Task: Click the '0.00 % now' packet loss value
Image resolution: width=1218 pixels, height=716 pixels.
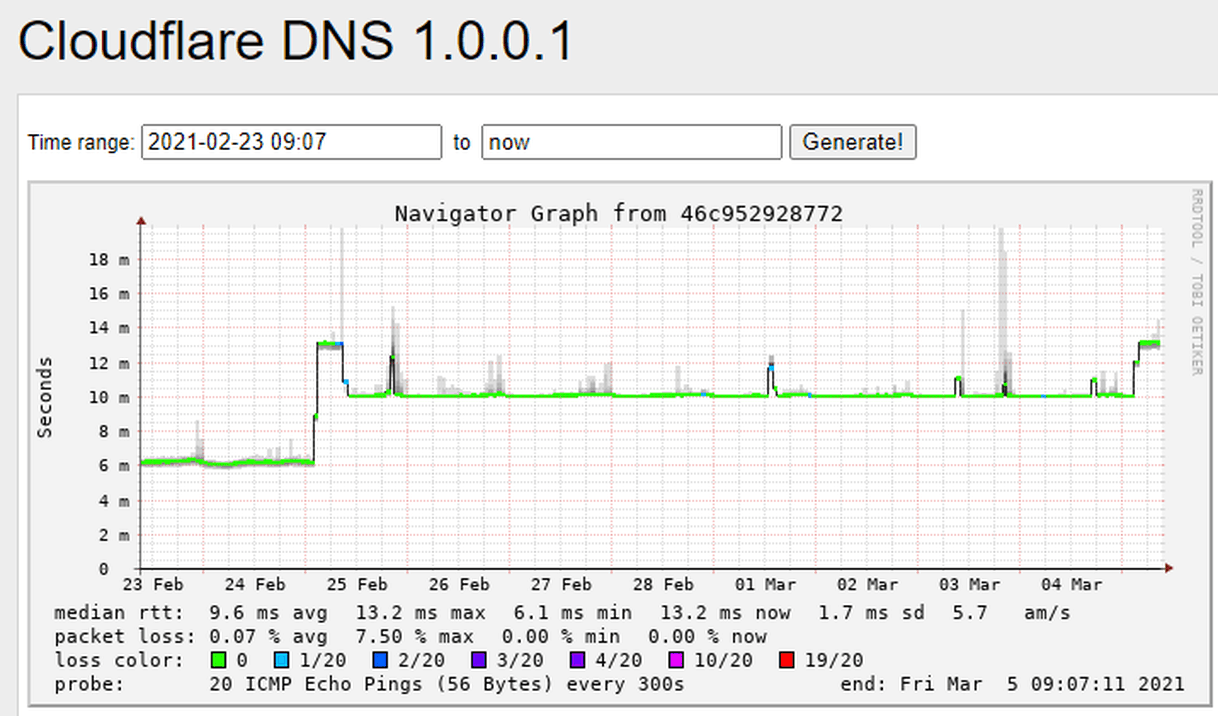Action: (707, 637)
